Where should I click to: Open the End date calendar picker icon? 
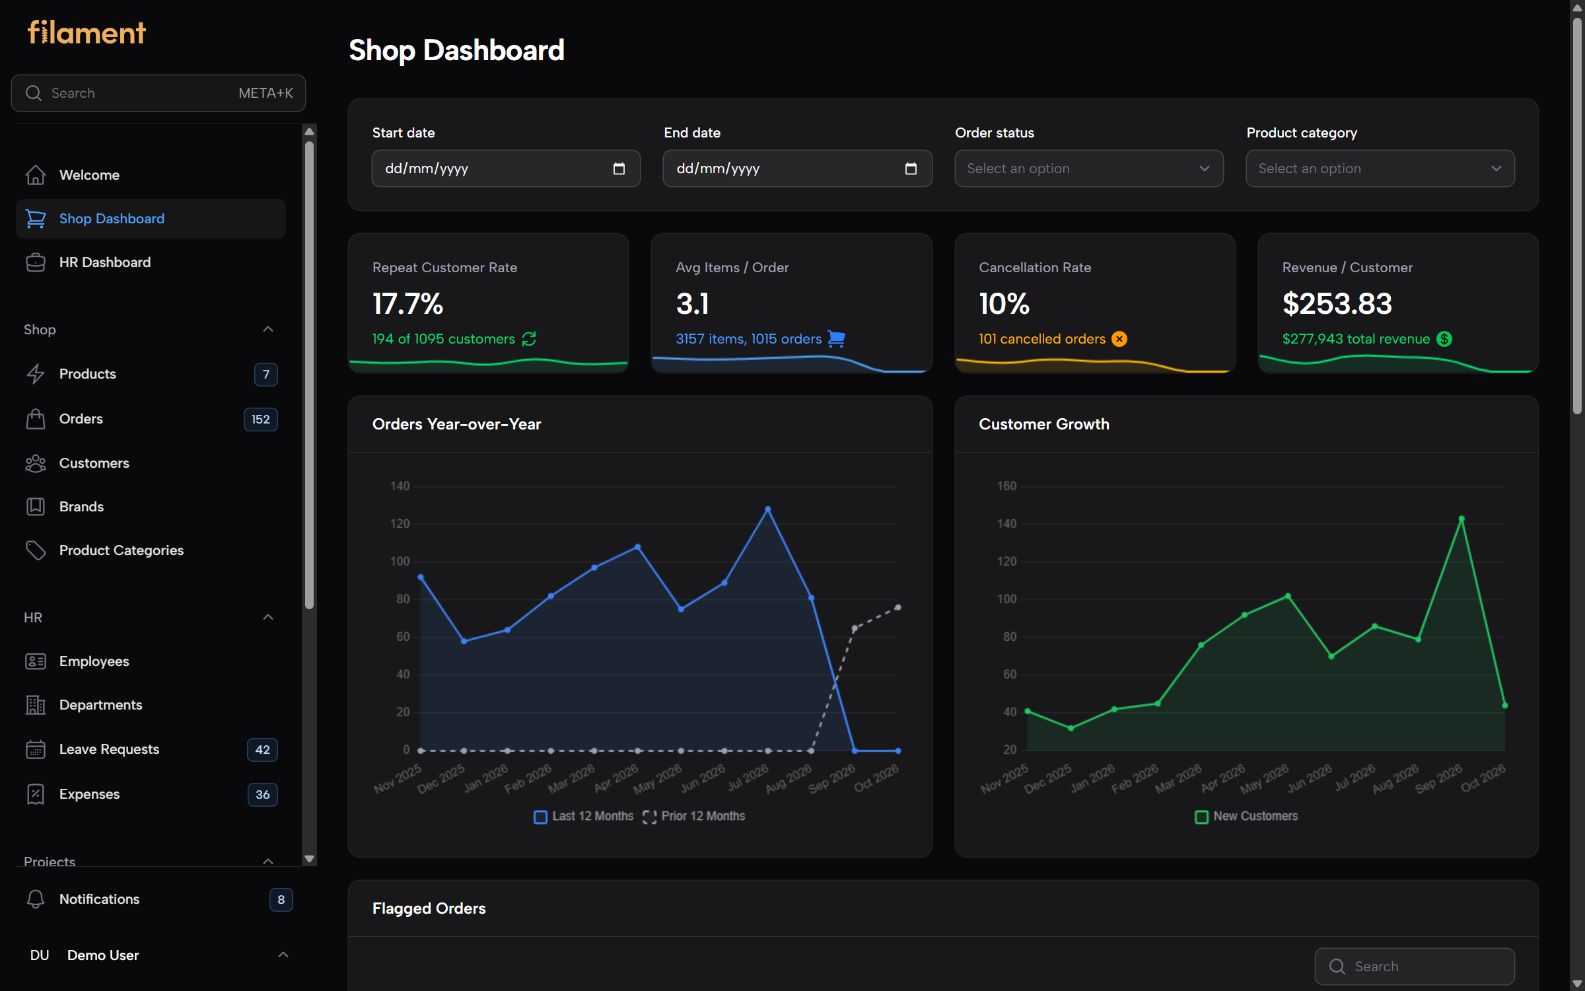point(911,169)
